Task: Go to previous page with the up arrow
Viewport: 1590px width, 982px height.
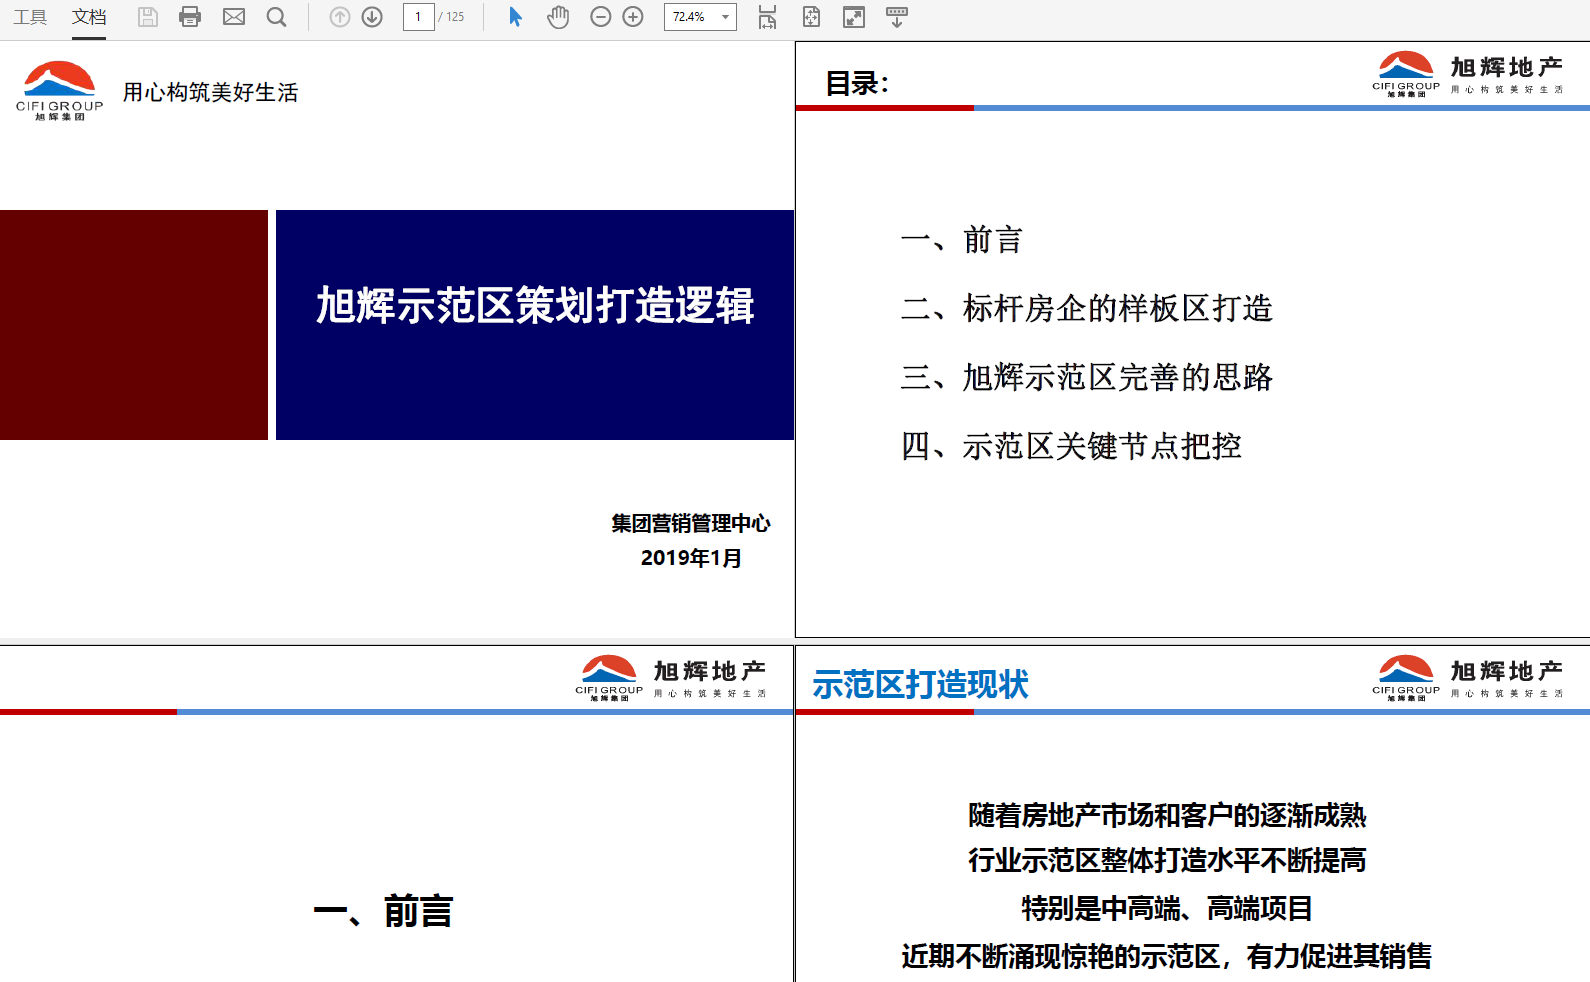Action: tap(340, 17)
